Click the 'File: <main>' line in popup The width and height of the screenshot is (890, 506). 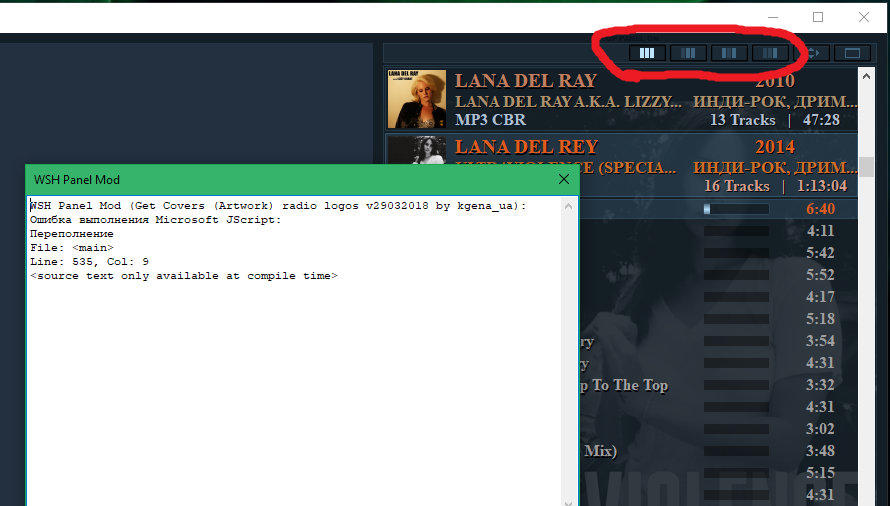(72, 248)
